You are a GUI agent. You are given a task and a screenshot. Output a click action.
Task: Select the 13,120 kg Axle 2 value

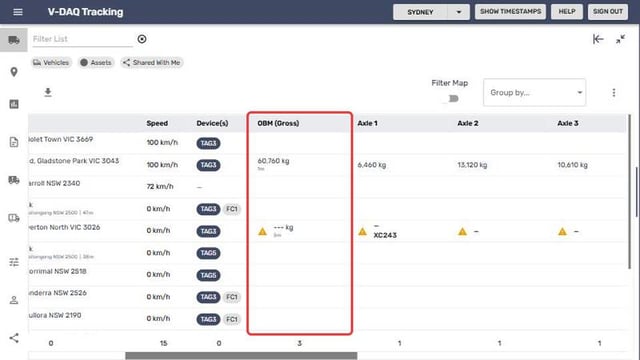tap(472, 165)
